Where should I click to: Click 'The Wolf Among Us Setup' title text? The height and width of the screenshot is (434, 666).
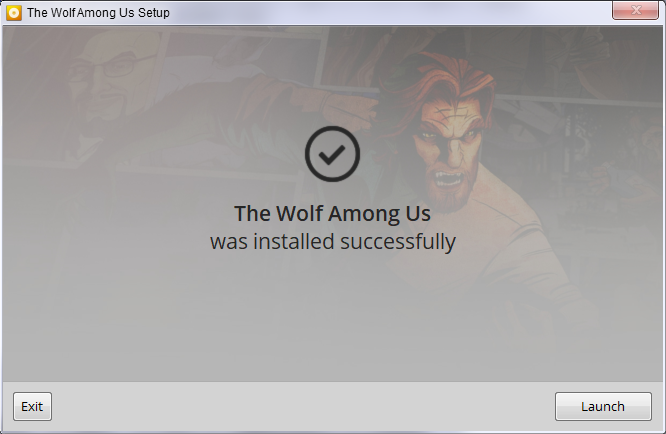[98, 13]
